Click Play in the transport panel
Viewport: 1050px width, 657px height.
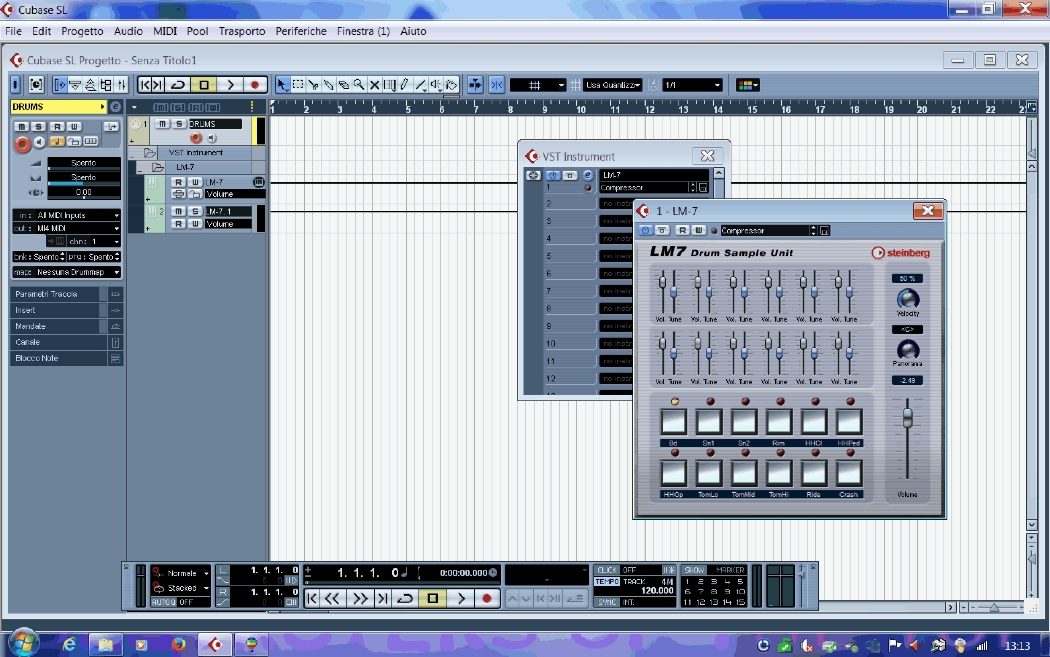(x=460, y=598)
